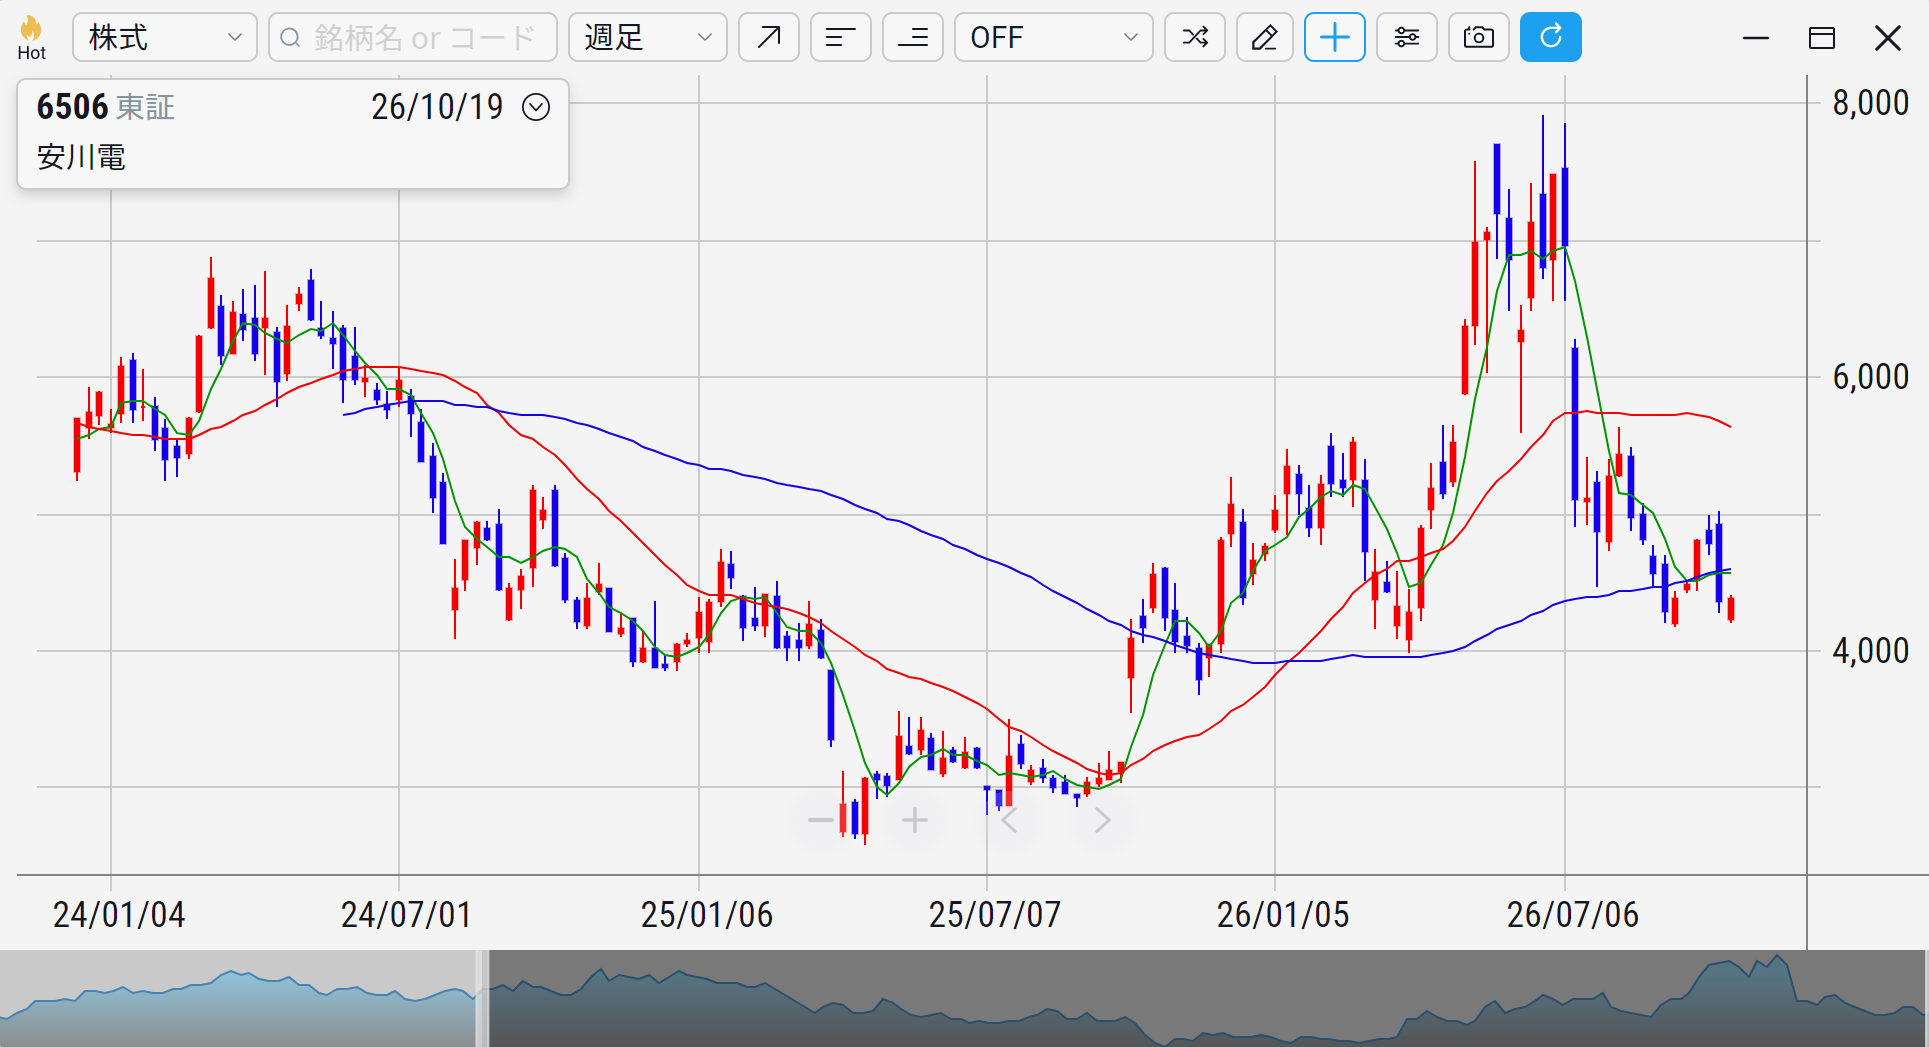Refresh the chart with the blue reload button
This screenshot has height=1047, width=1929.
(1550, 38)
